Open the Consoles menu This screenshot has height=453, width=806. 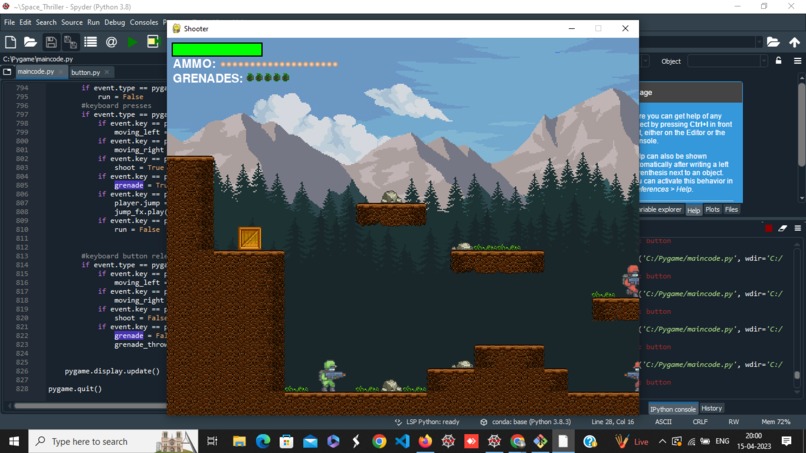[143, 23]
